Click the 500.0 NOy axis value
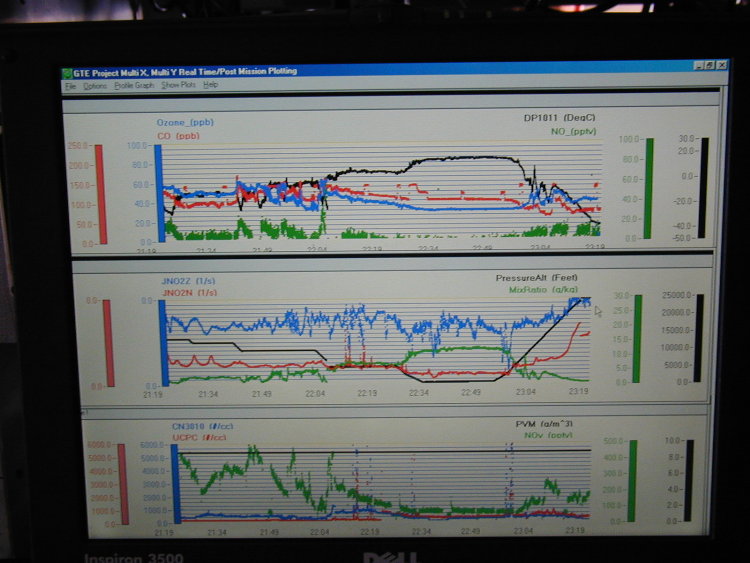The width and height of the screenshot is (750, 563). pos(614,441)
